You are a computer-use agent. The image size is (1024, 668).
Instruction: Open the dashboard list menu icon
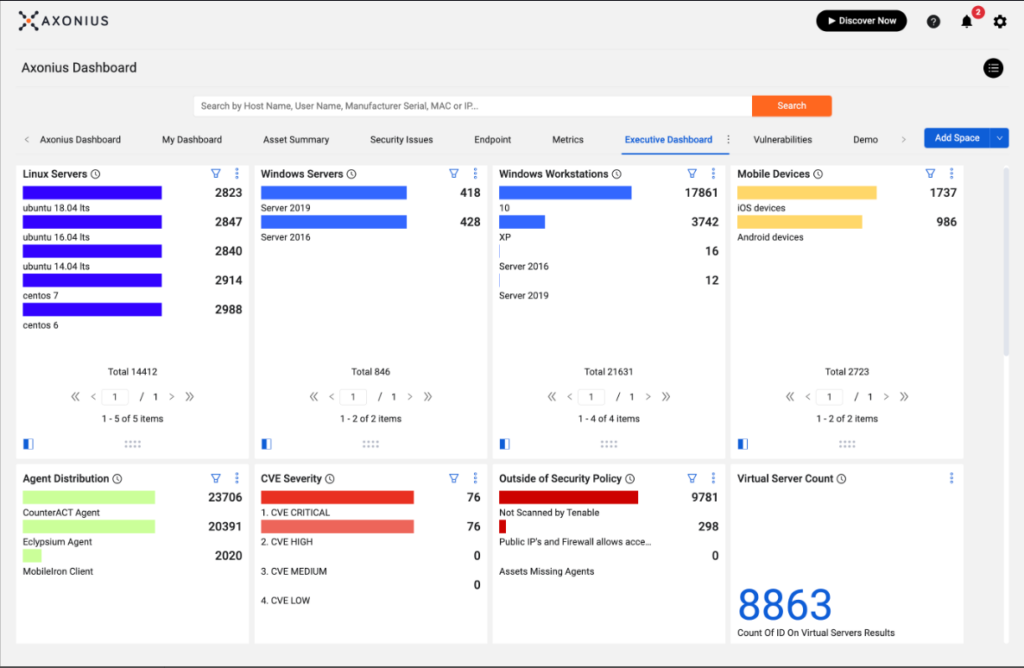993,68
